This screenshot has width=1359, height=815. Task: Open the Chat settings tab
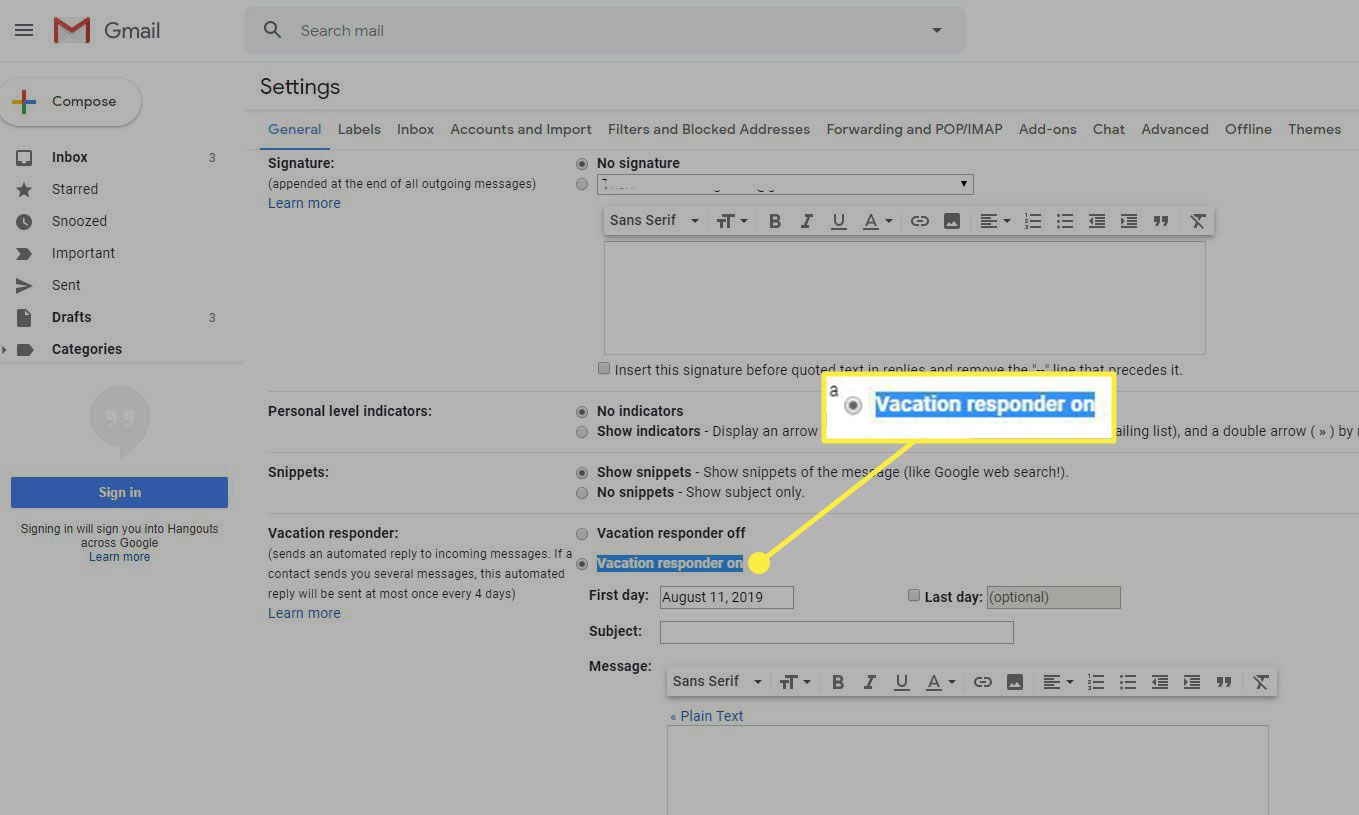(1108, 129)
